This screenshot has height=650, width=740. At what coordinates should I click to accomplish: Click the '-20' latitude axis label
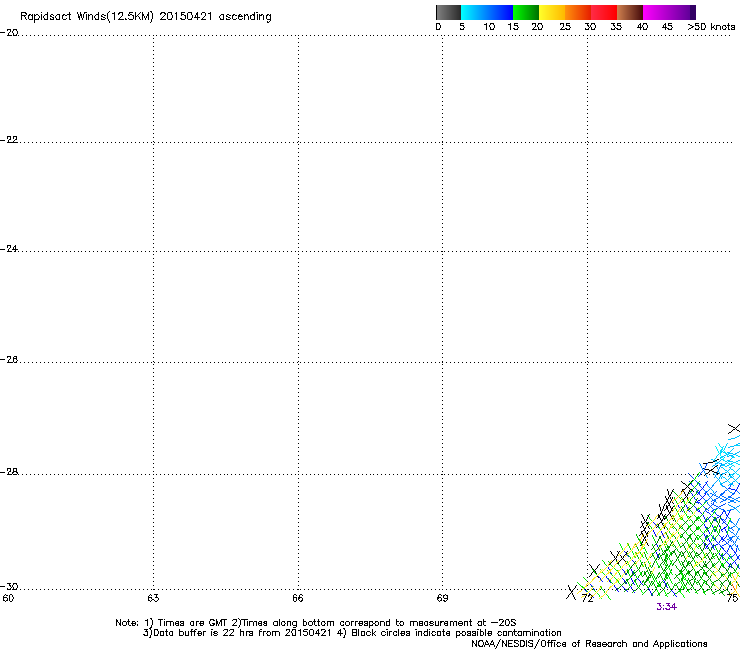[9, 33]
